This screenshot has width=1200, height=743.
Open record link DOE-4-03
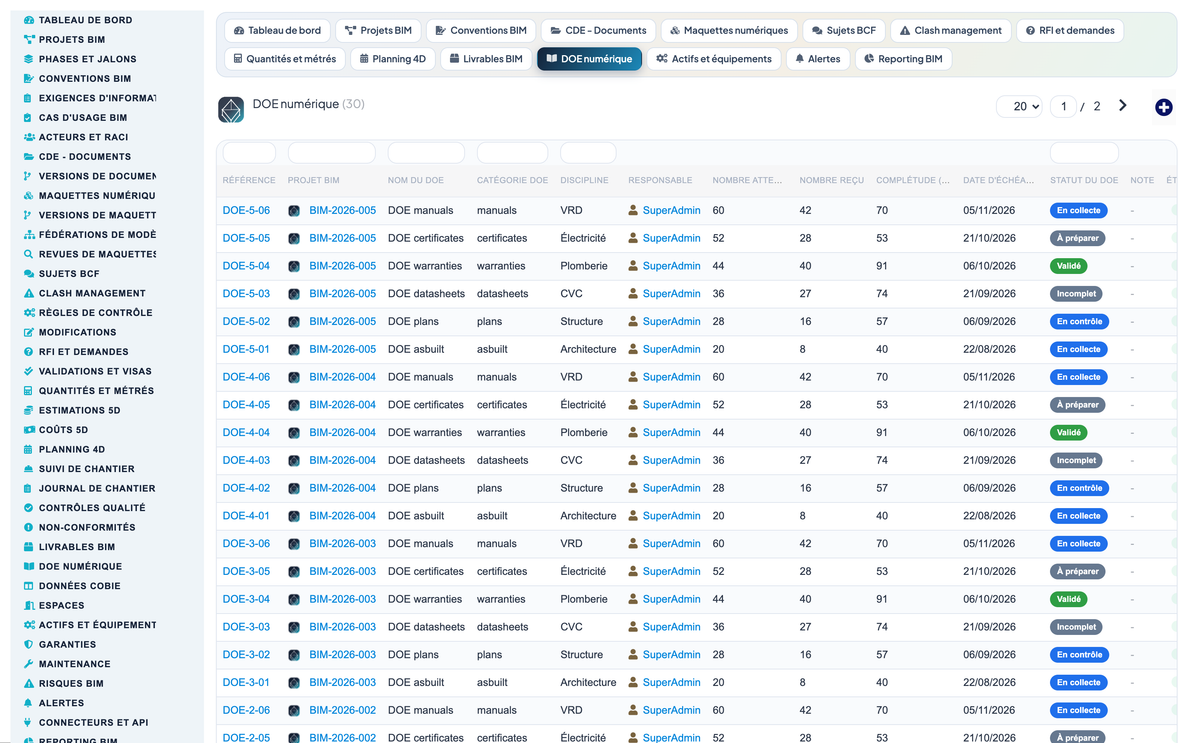[246, 461]
